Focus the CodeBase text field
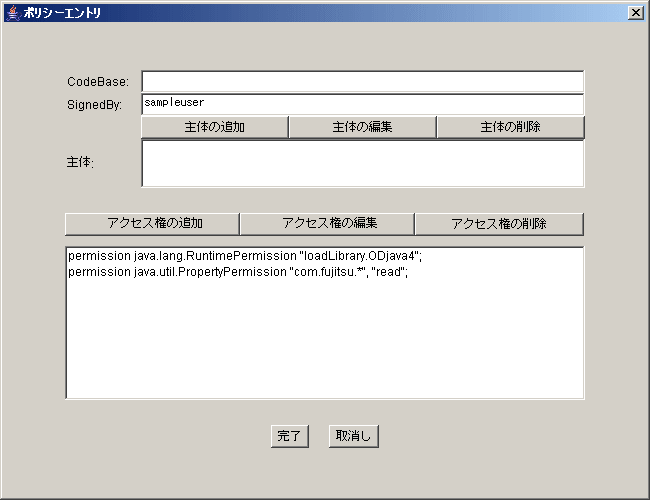650x500 pixels. [362, 81]
